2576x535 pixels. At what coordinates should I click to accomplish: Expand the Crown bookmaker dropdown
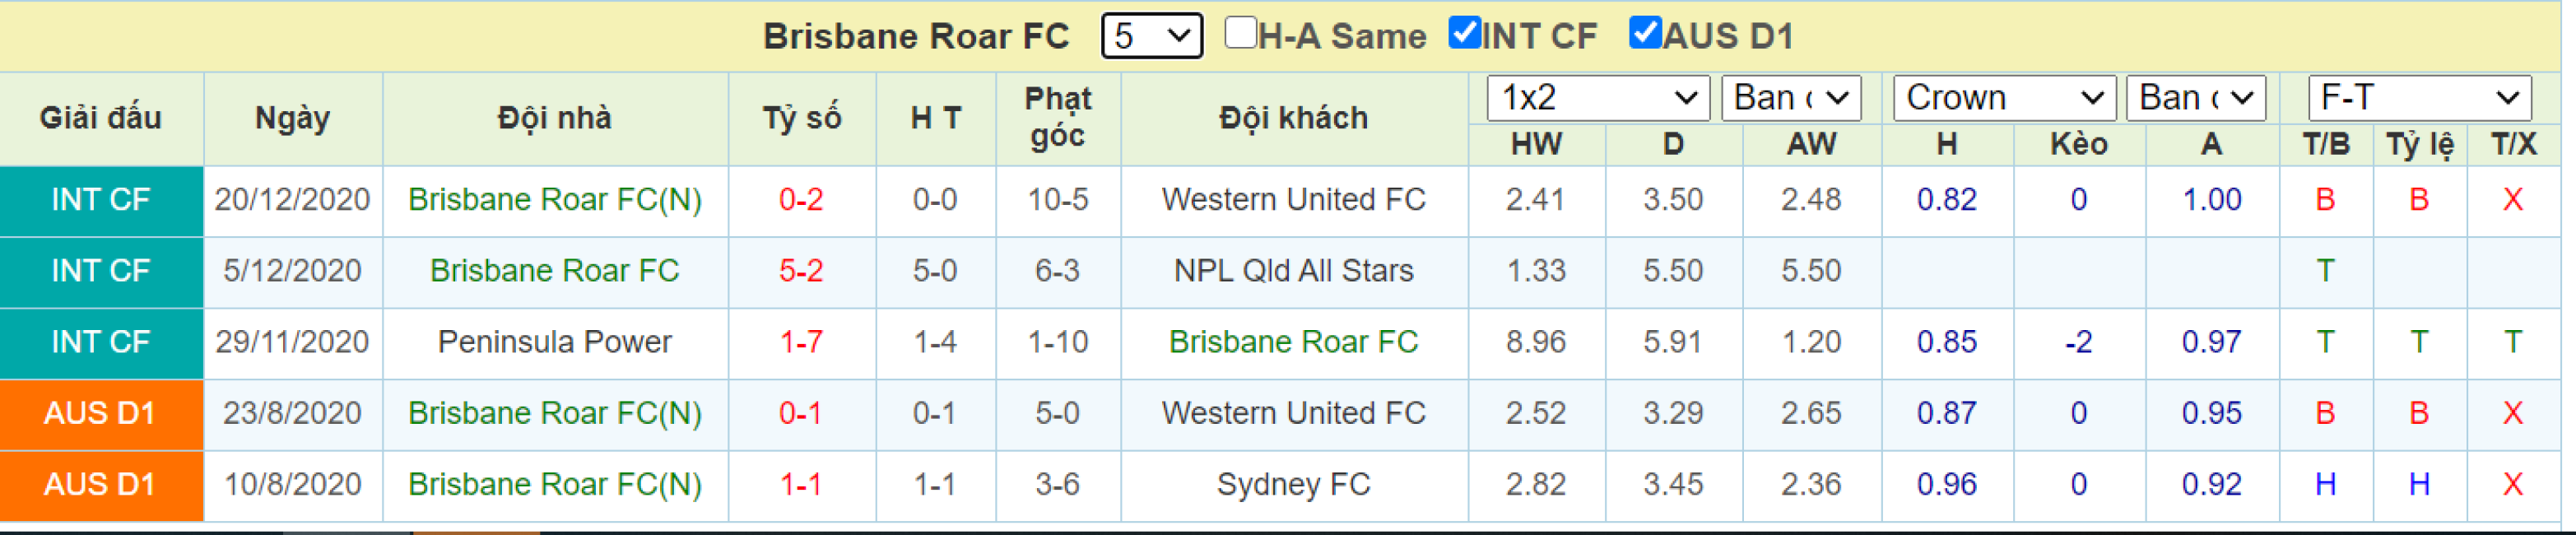pos(2004,98)
